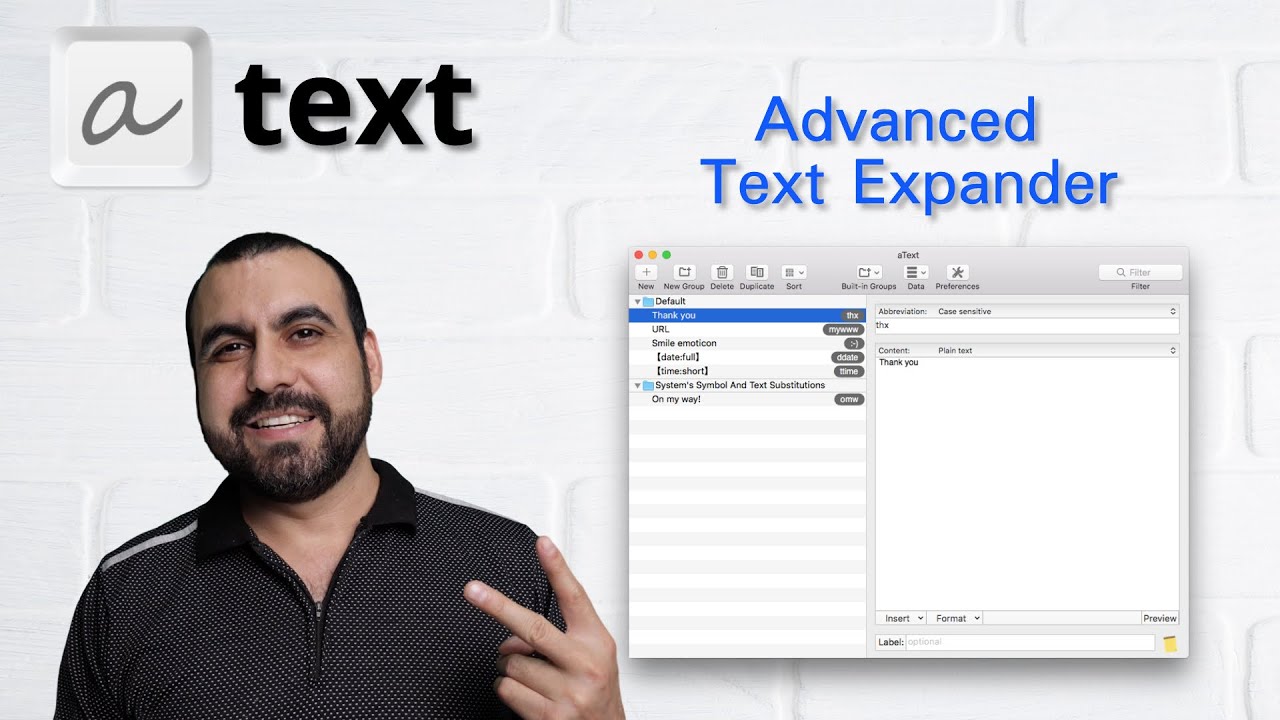Click the green window zoom button
The width and height of the screenshot is (1280, 720).
click(667, 255)
